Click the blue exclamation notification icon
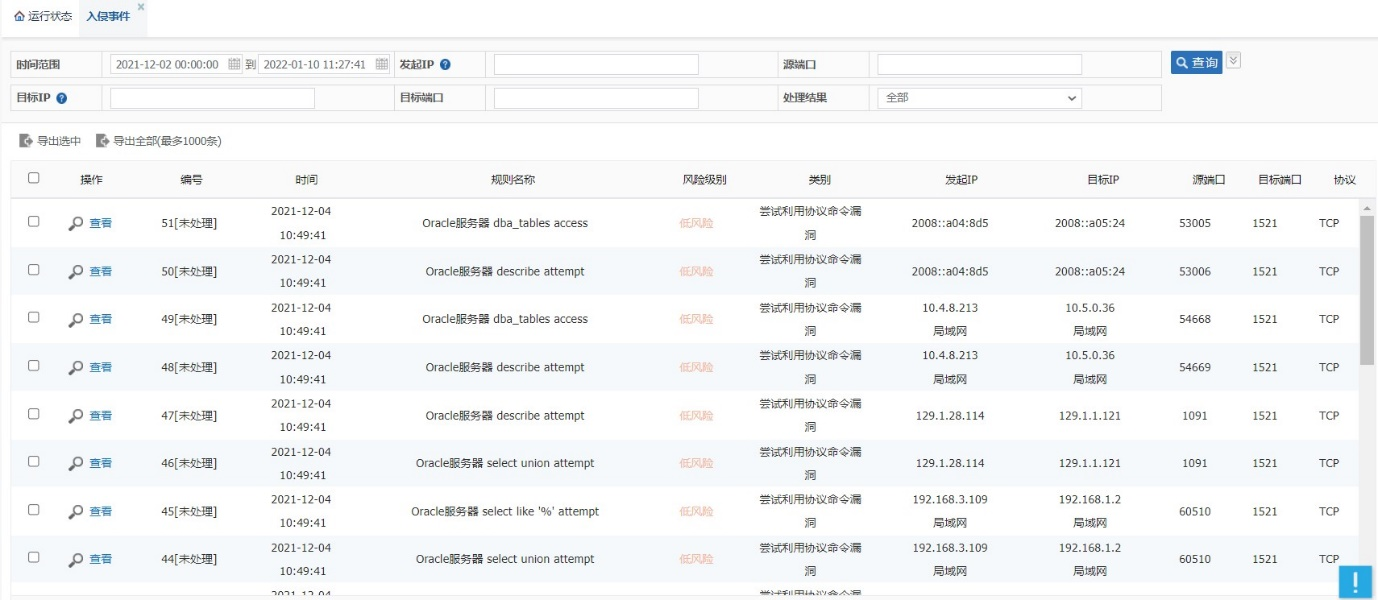 click(x=1355, y=582)
